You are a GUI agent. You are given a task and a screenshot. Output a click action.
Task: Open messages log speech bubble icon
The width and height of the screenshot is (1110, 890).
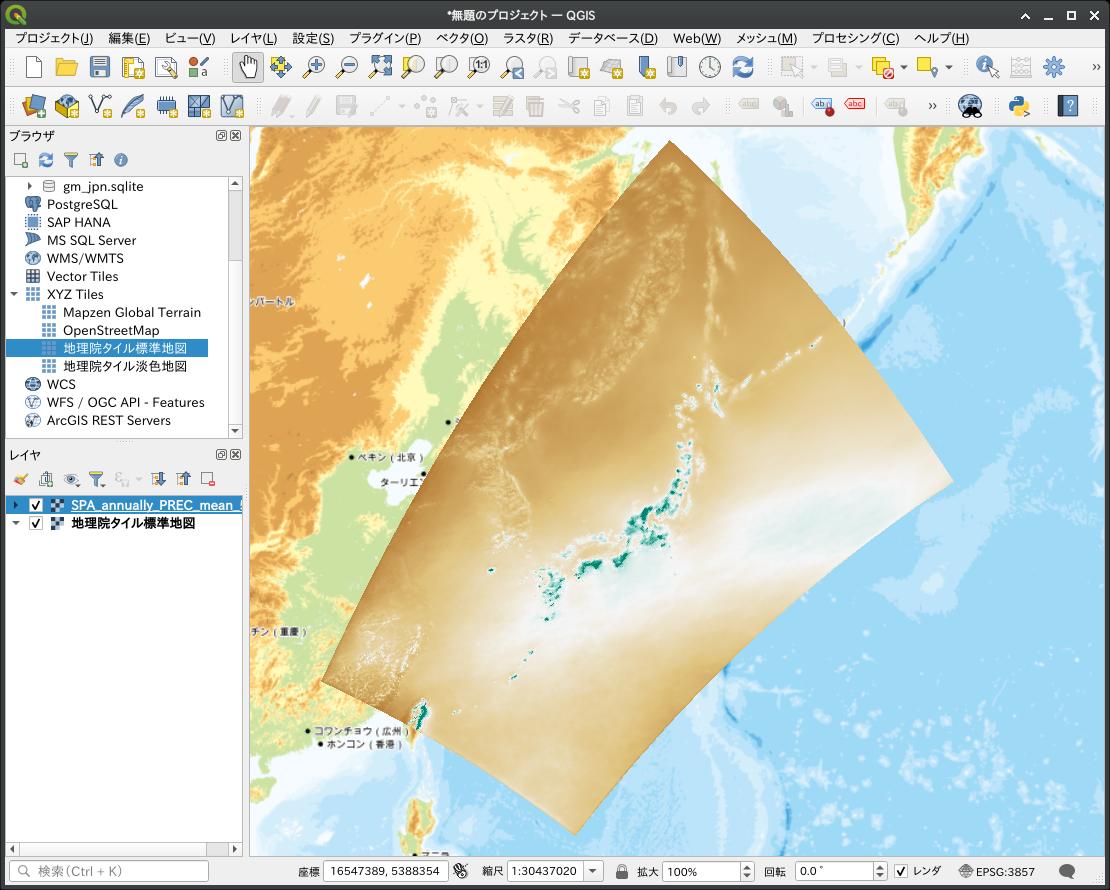tap(1067, 871)
